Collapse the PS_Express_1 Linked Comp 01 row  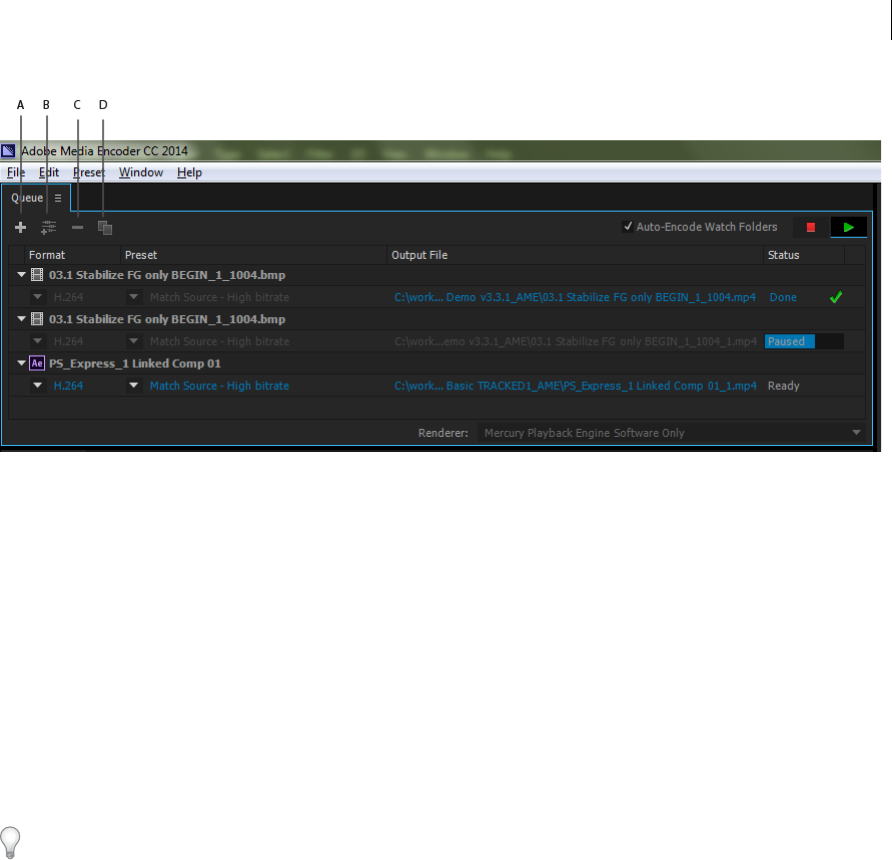(22, 363)
